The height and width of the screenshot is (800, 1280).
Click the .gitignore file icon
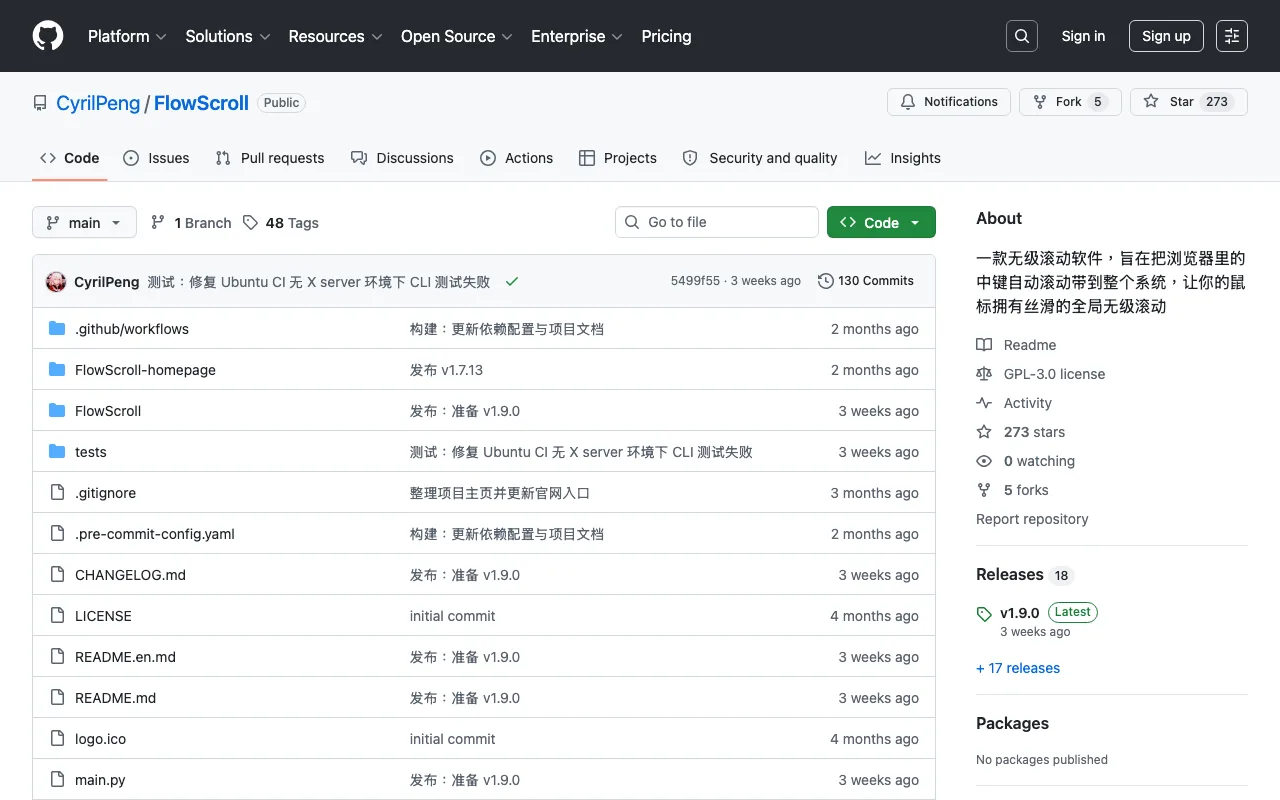point(57,493)
